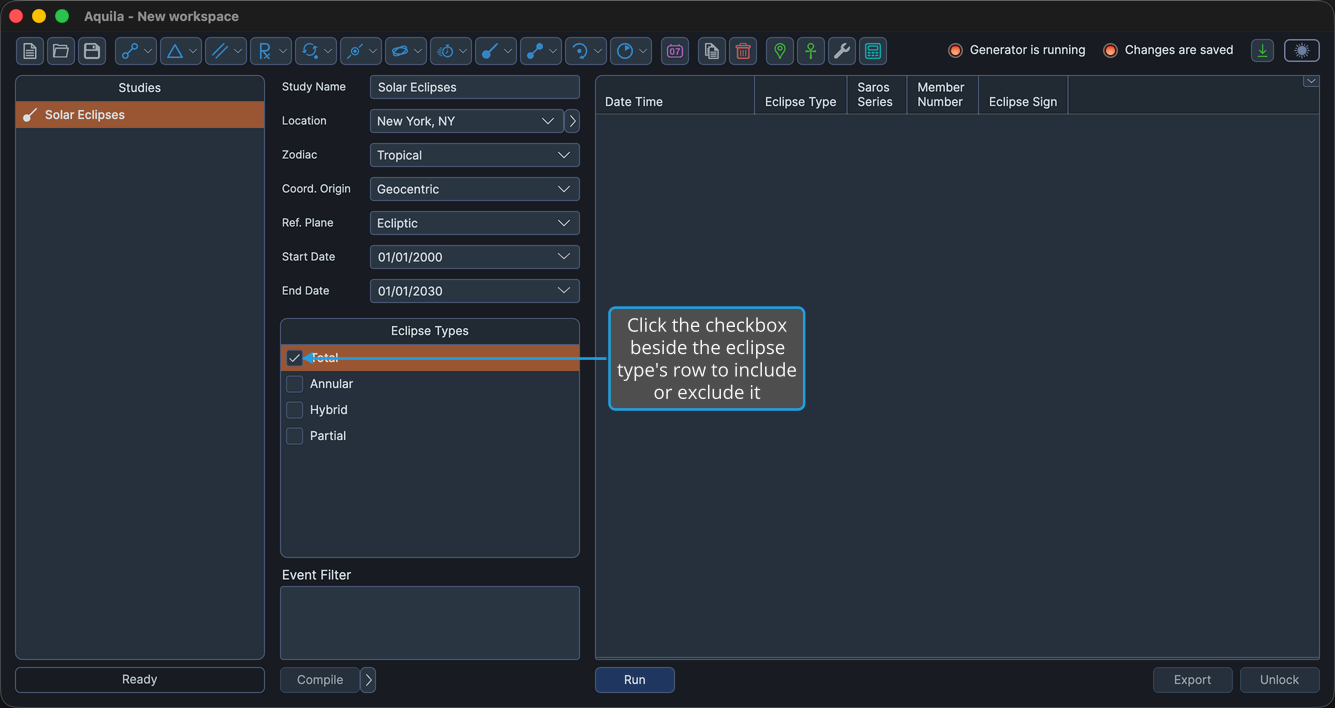Click the Study Name input field

tap(474, 87)
